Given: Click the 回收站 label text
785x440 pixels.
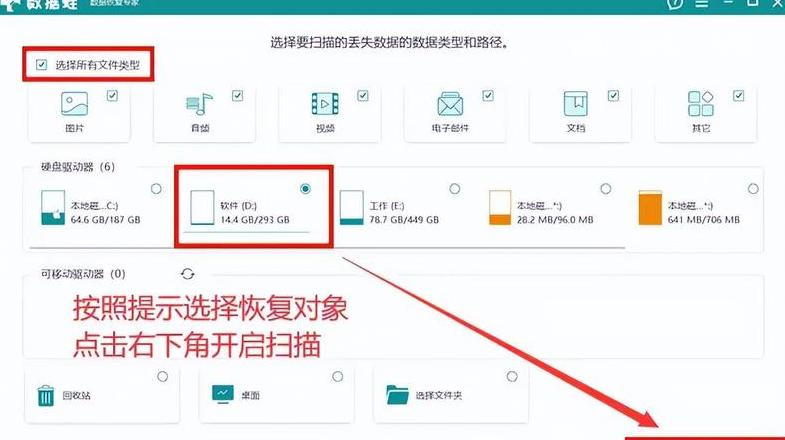Looking at the screenshot, I should (77, 395).
